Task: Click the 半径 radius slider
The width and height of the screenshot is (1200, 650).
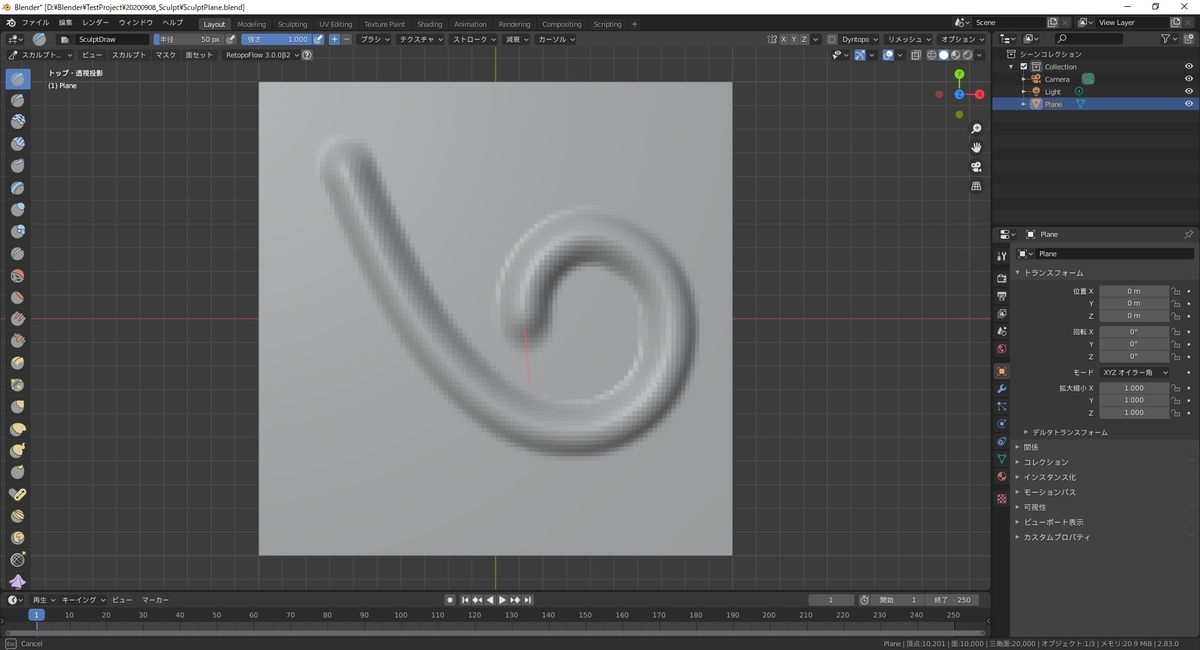Action: pos(189,39)
